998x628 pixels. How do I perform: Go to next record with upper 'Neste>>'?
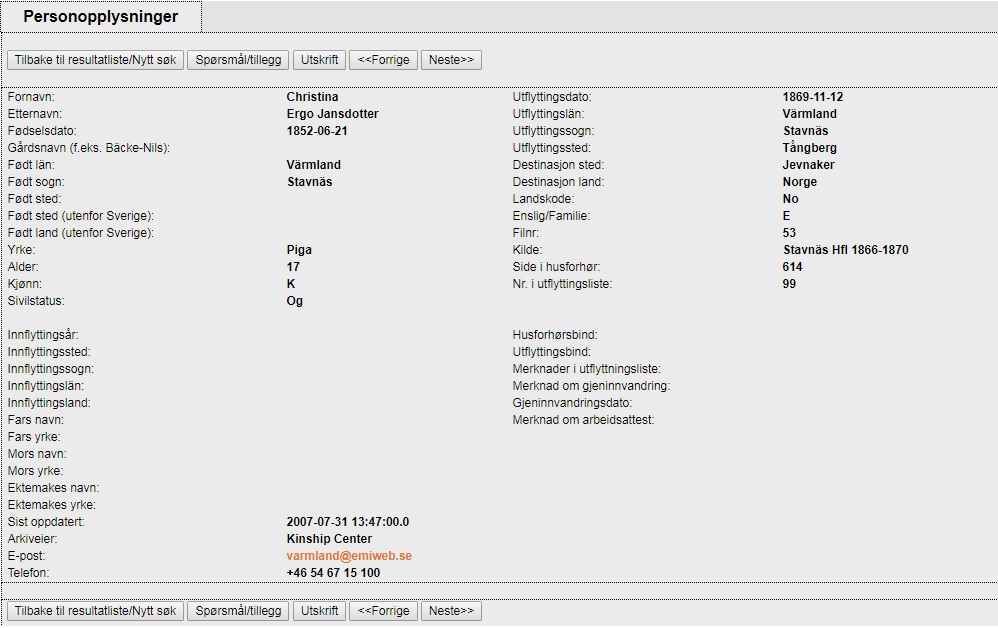[x=451, y=60]
